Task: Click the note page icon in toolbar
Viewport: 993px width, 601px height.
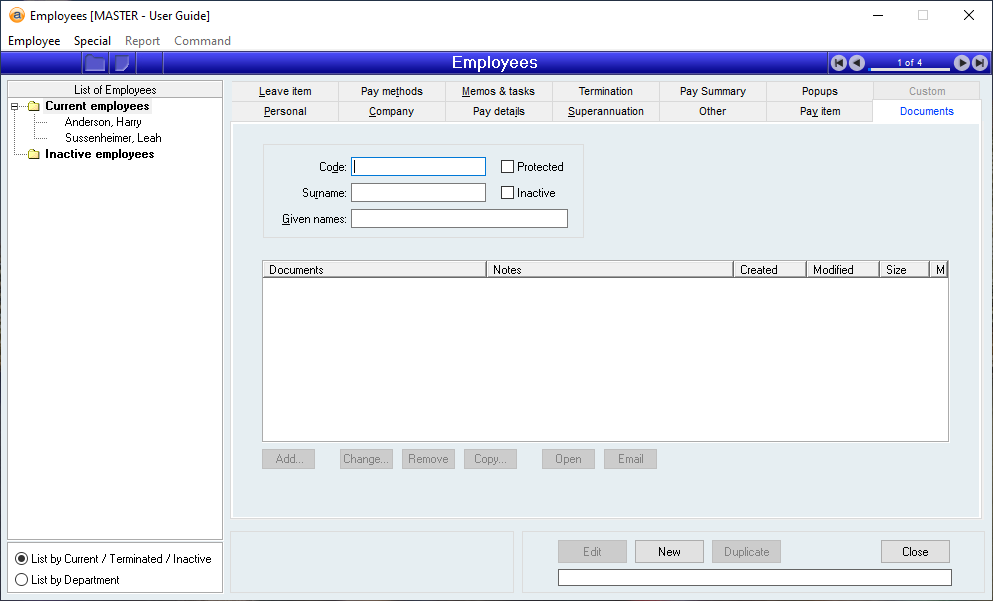Action: point(122,63)
